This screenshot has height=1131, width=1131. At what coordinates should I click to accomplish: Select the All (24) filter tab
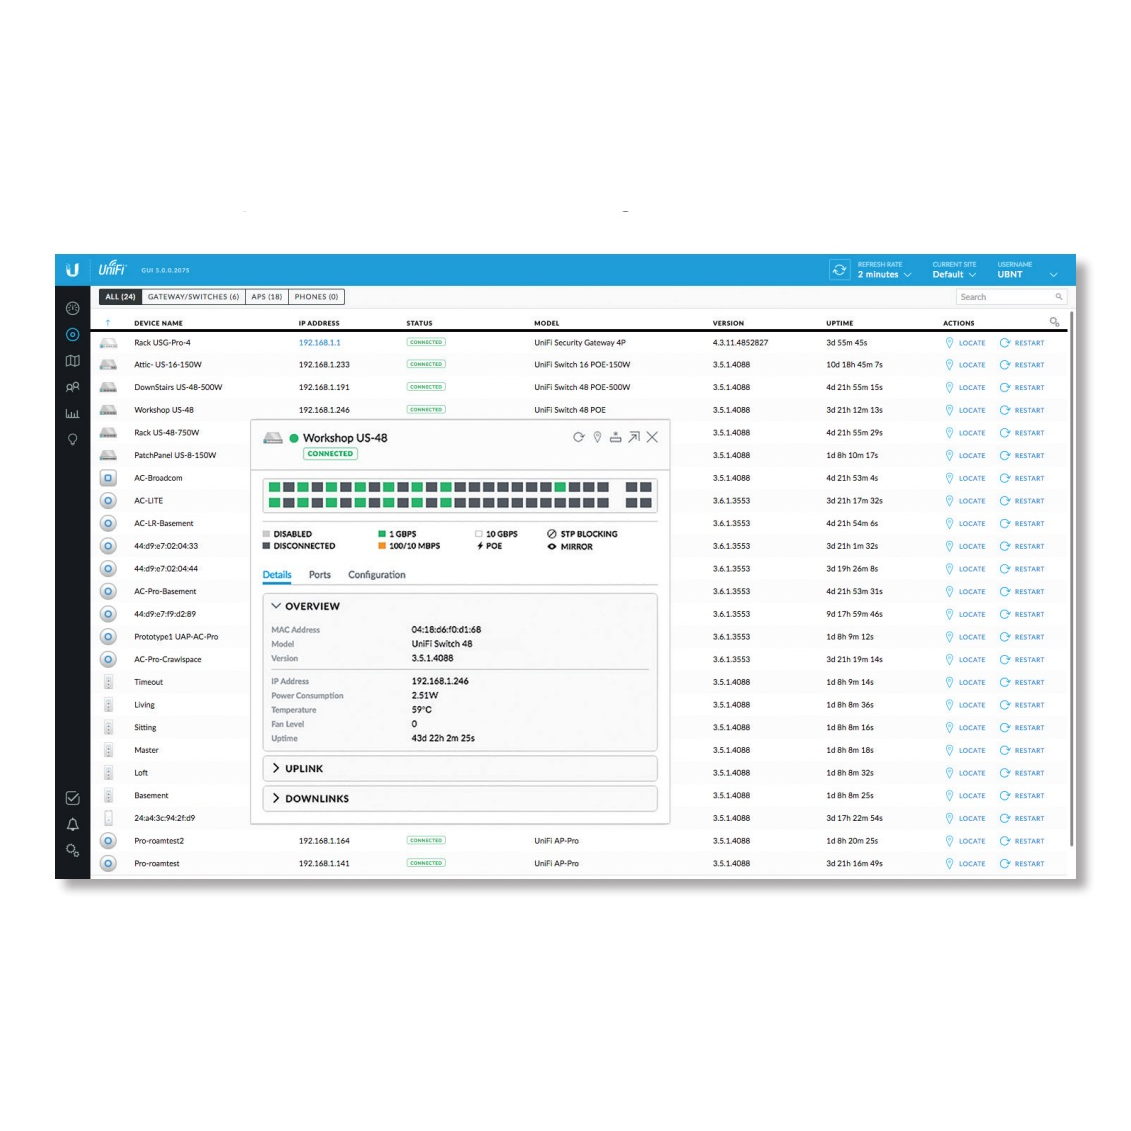[x=120, y=296]
